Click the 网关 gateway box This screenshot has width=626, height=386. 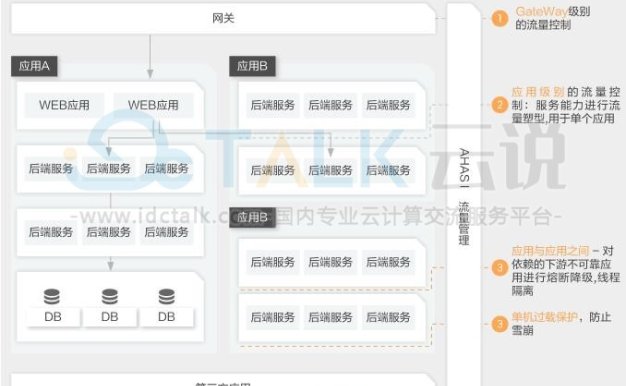[x=223, y=18]
